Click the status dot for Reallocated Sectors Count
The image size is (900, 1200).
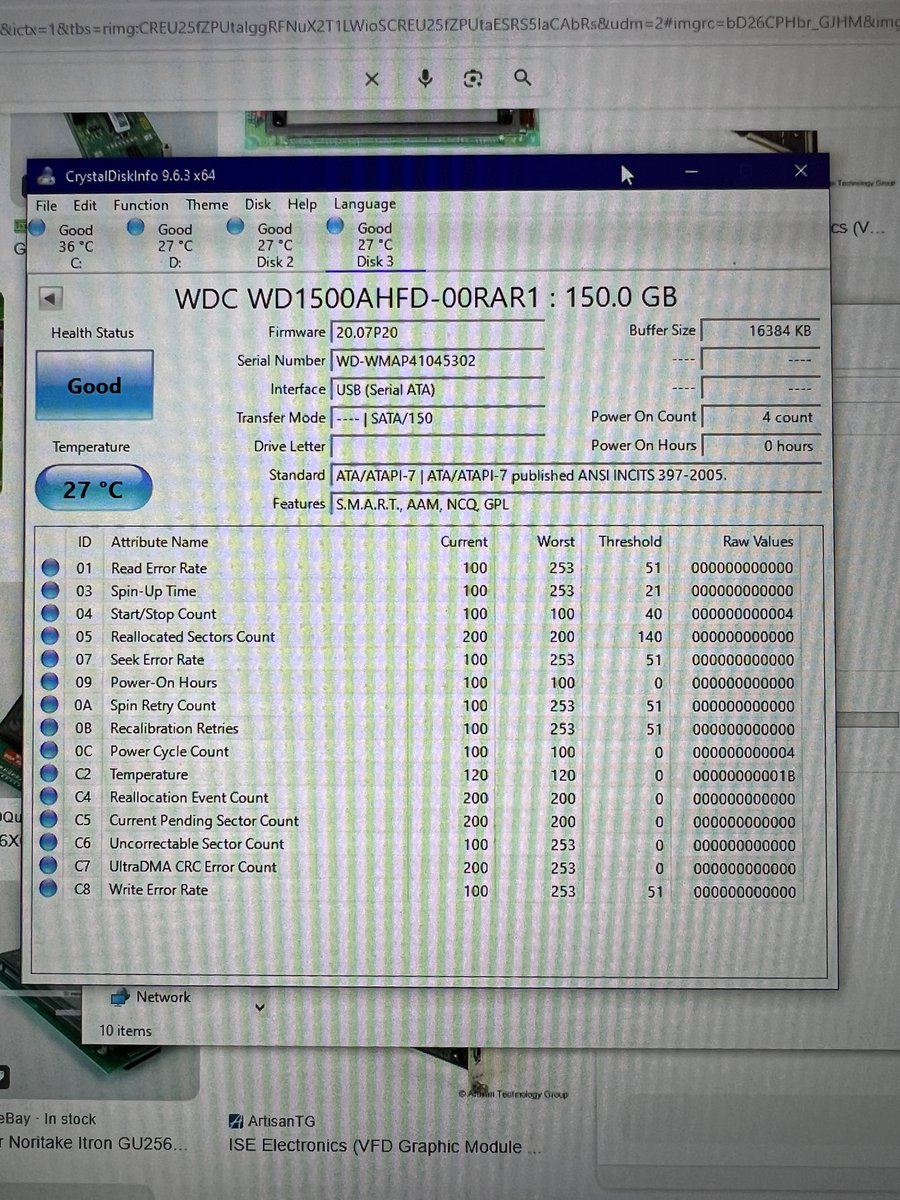(49, 637)
